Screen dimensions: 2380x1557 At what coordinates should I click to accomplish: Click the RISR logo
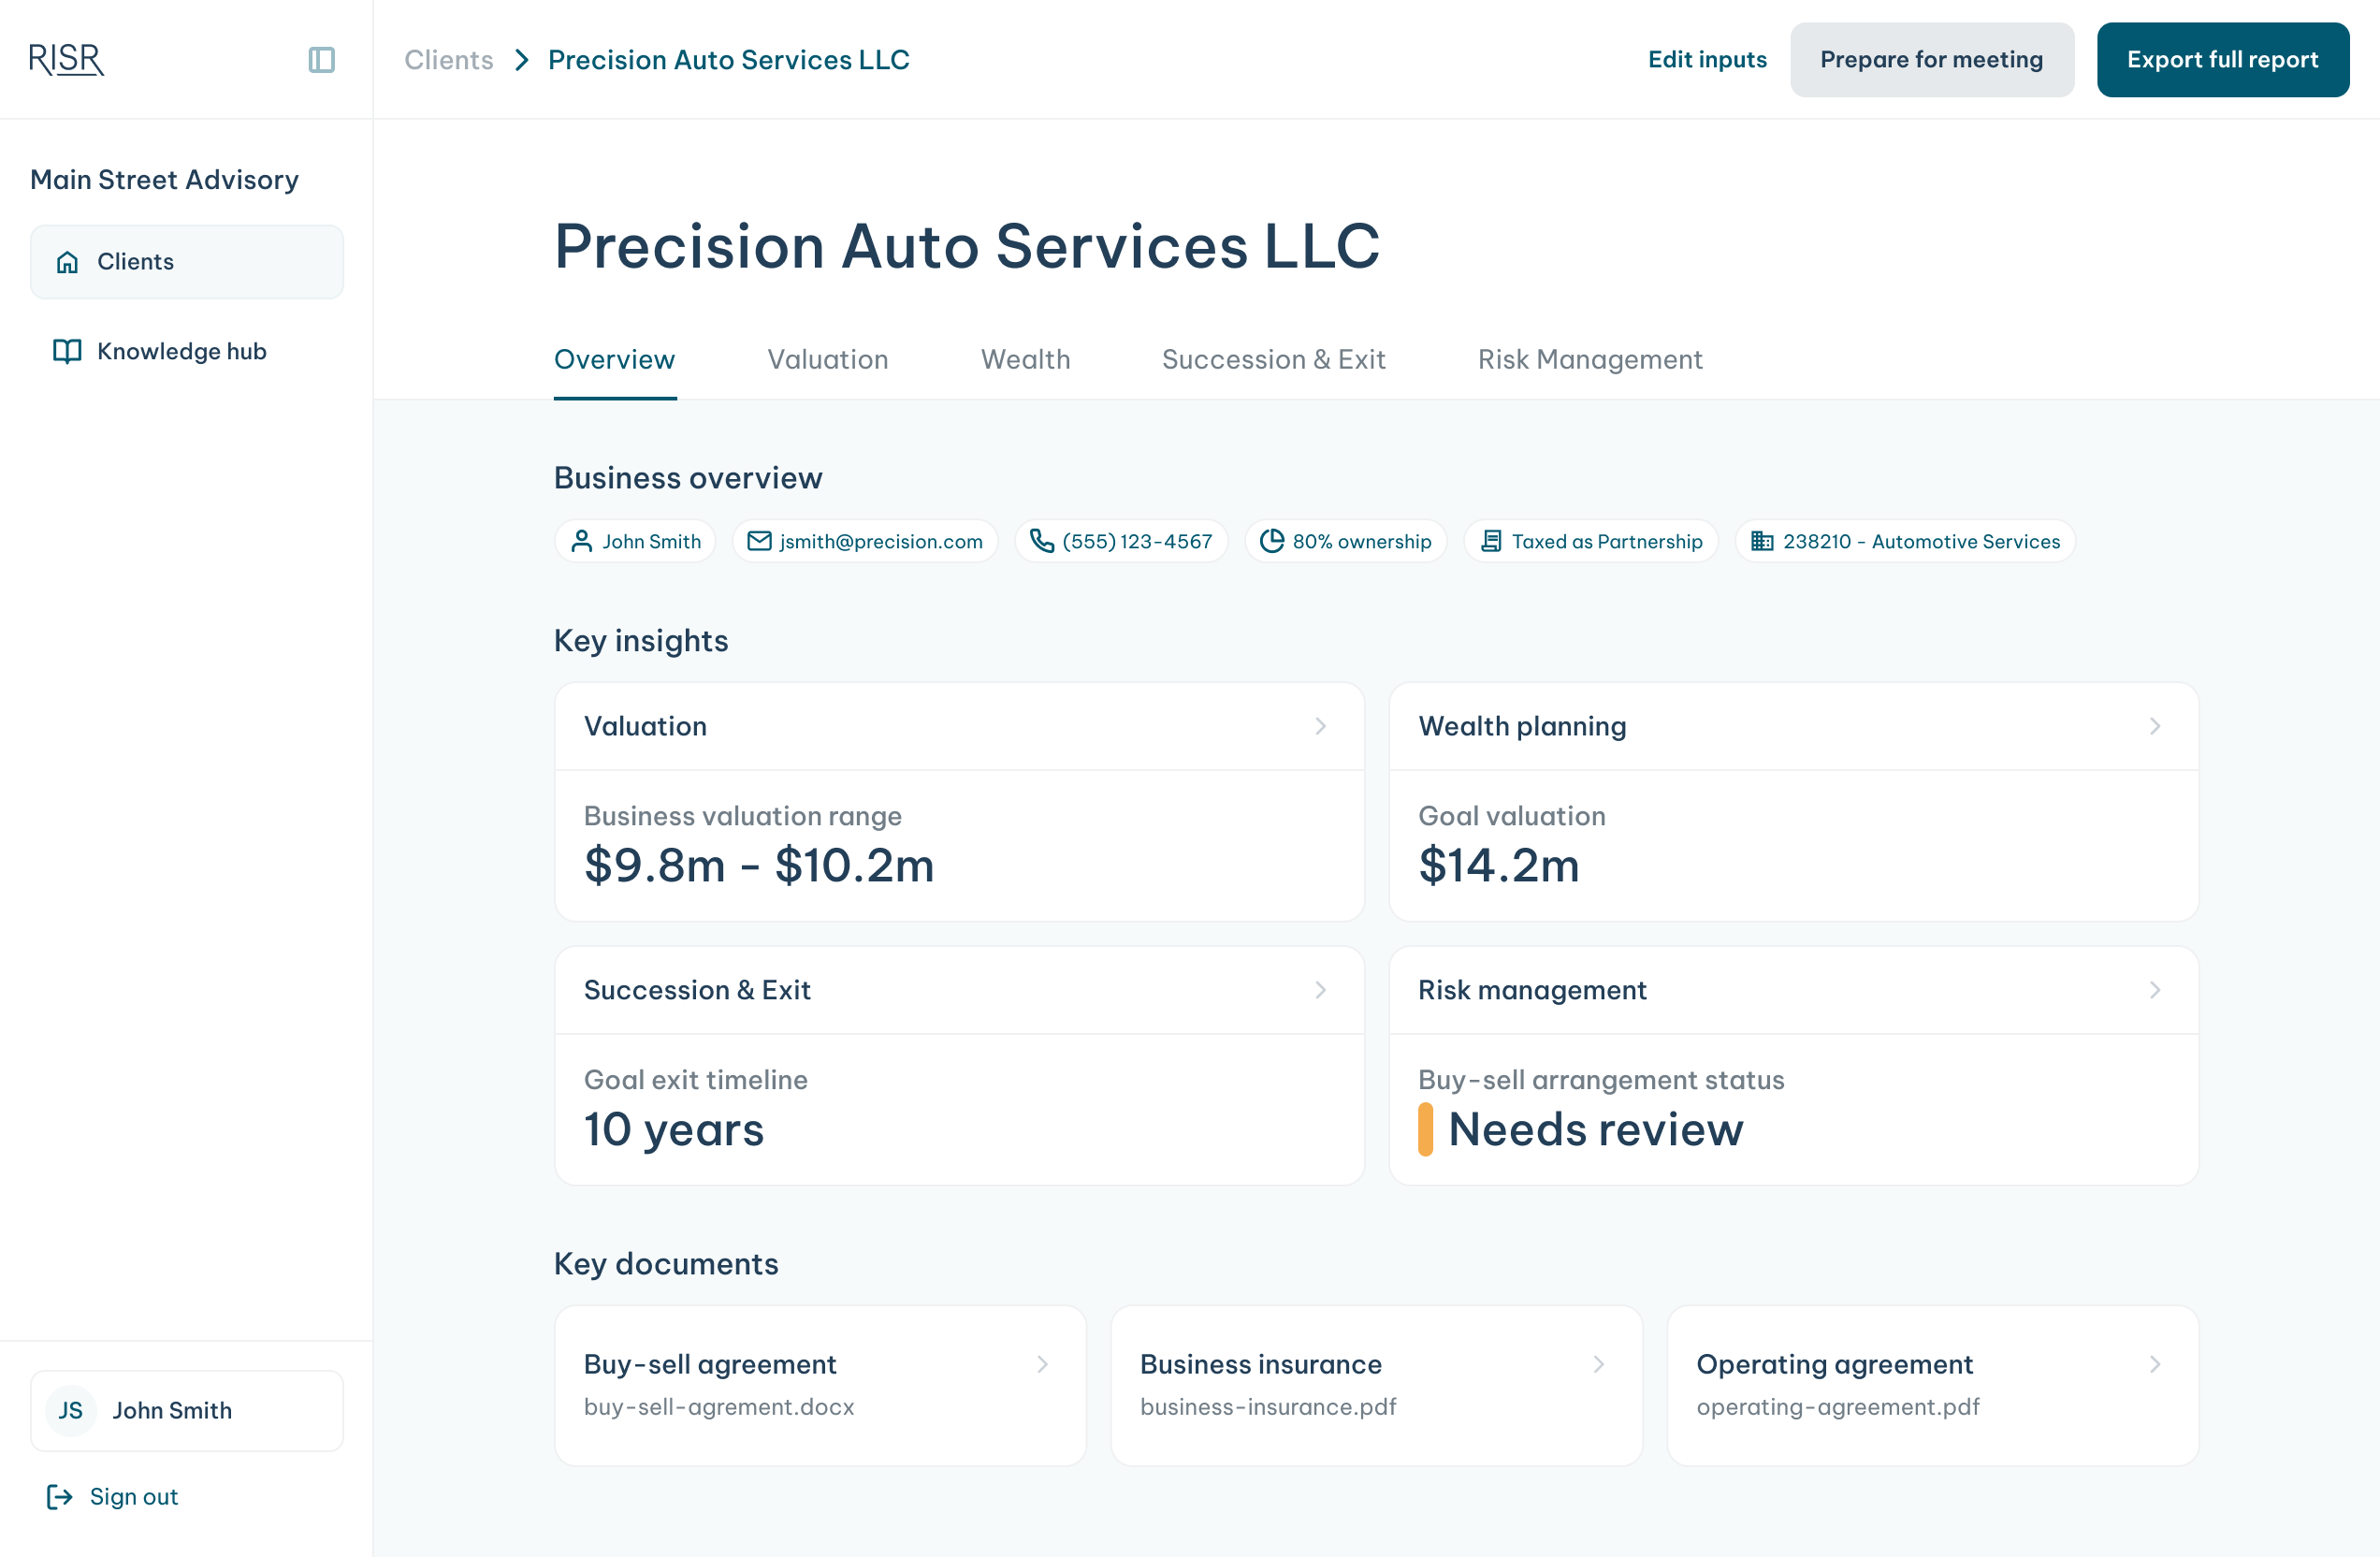tap(66, 60)
